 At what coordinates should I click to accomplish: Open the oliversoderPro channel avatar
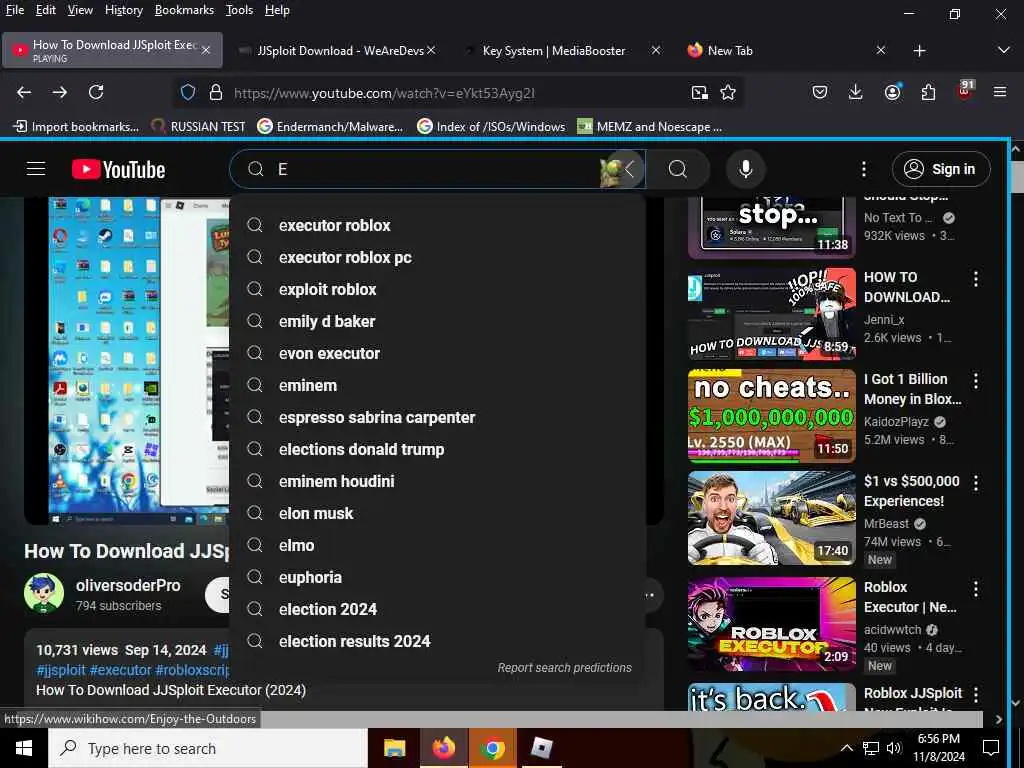pos(44,593)
